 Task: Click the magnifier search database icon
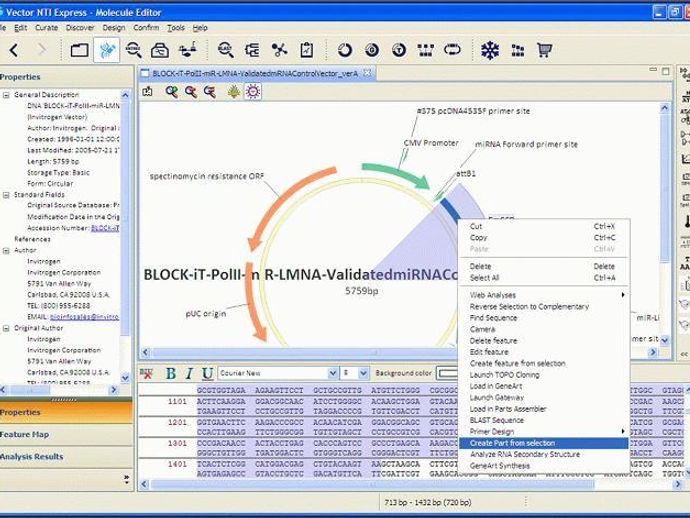(x=133, y=50)
